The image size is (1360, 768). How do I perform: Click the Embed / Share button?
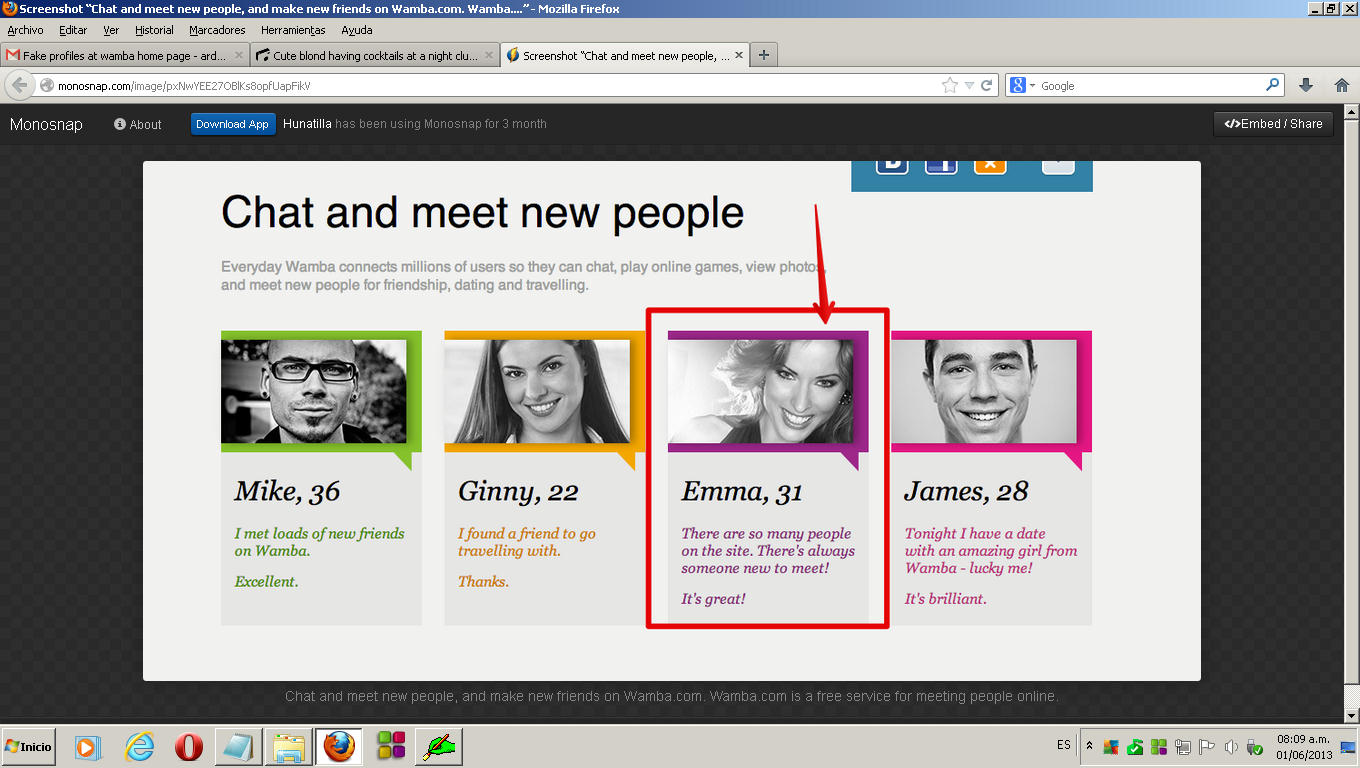coord(1273,124)
